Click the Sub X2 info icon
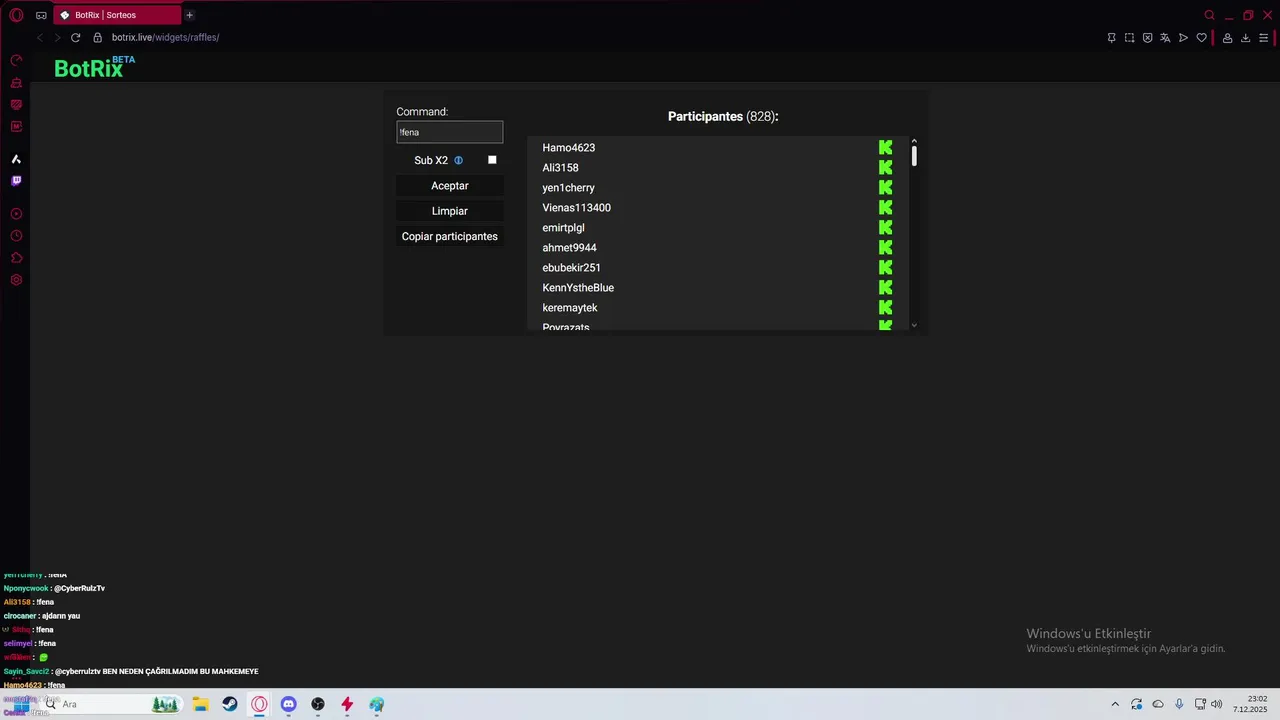The width and height of the screenshot is (1280, 720). [x=459, y=160]
